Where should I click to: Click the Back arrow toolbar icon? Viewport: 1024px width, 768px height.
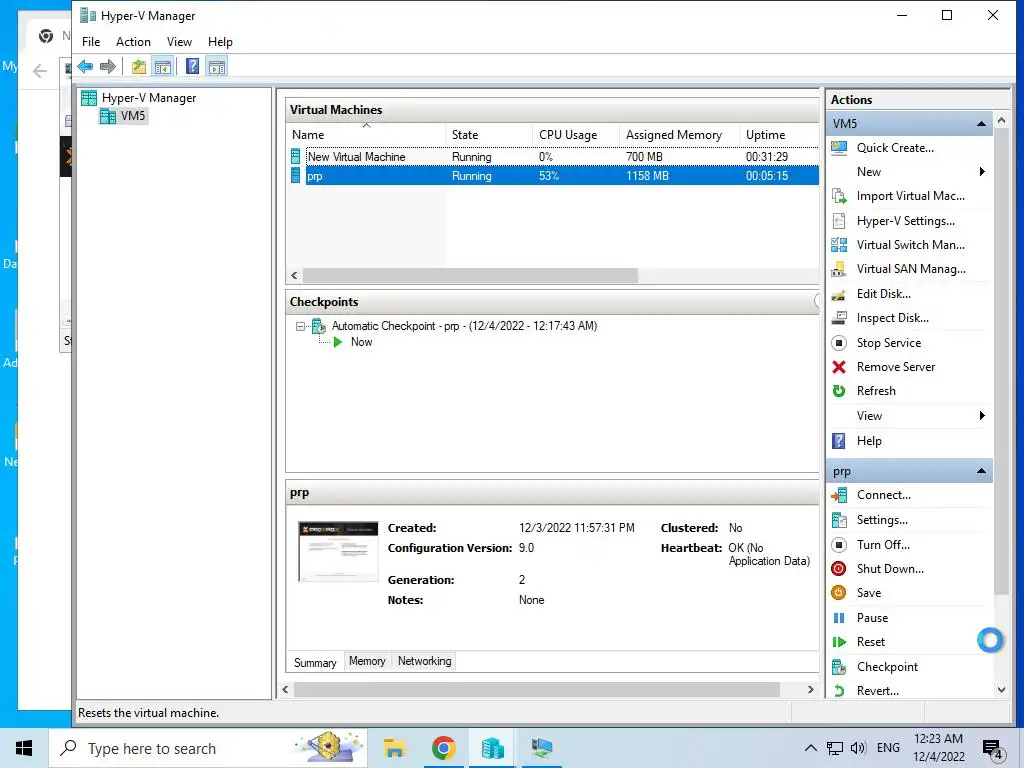(85, 66)
